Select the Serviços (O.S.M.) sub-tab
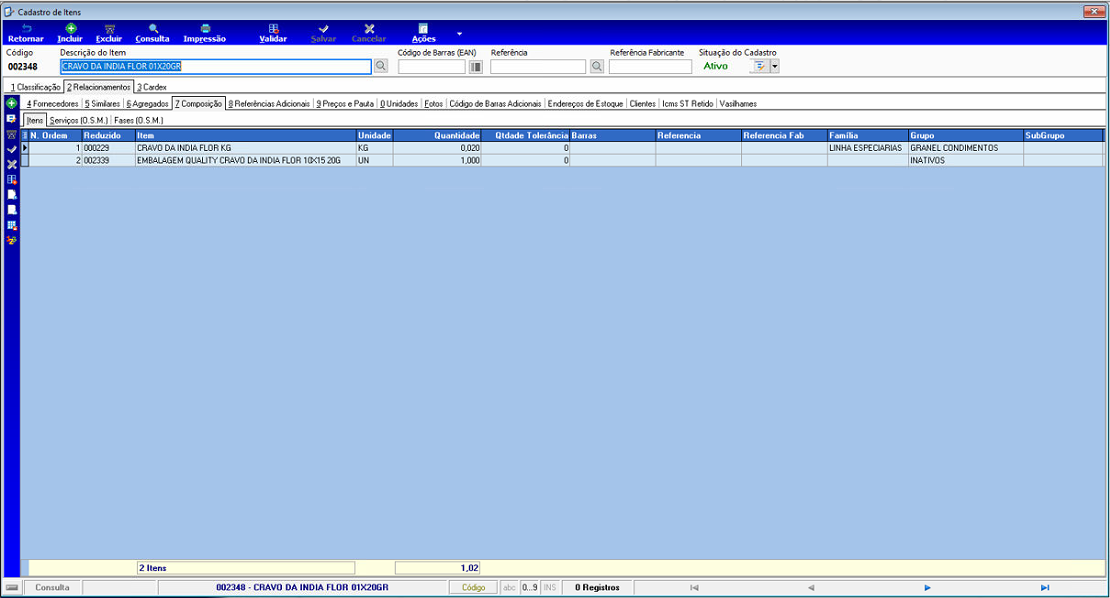The width and height of the screenshot is (1110, 598). (x=79, y=120)
